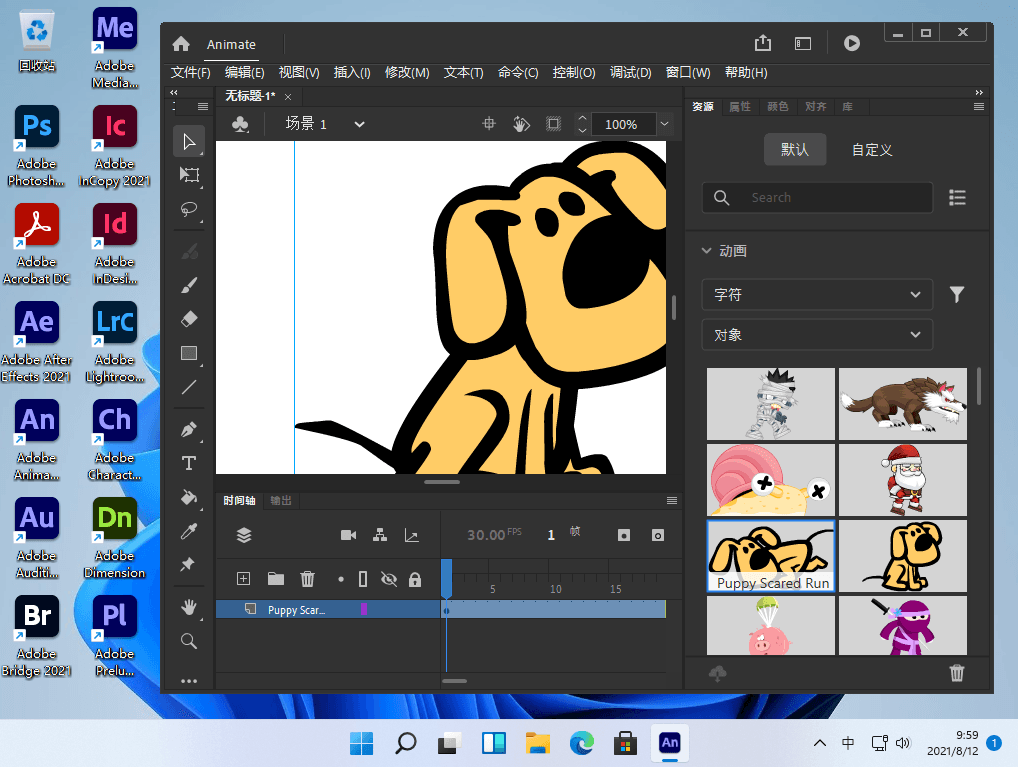Click the Test Movie play button
Screen dimensions: 1018x767
point(852,44)
